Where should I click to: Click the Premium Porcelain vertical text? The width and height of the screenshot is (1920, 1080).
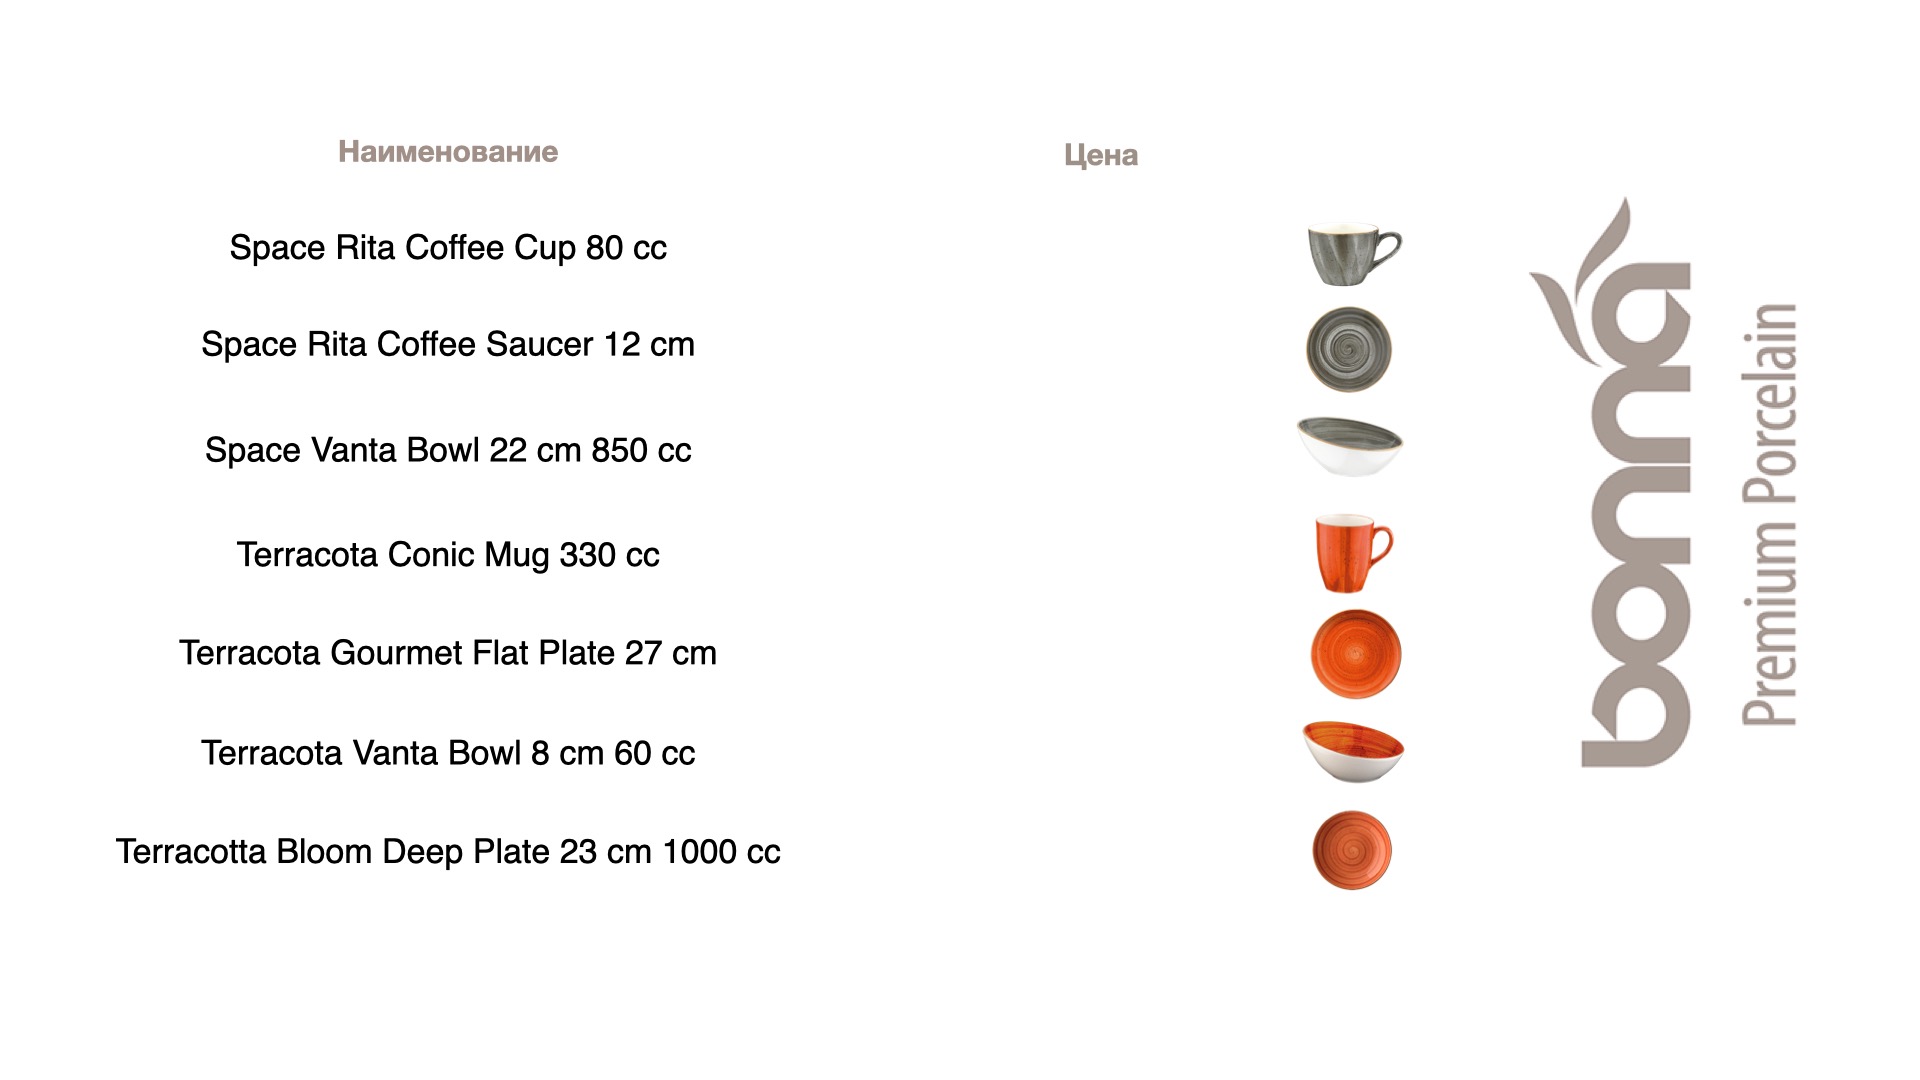(x=1770, y=514)
